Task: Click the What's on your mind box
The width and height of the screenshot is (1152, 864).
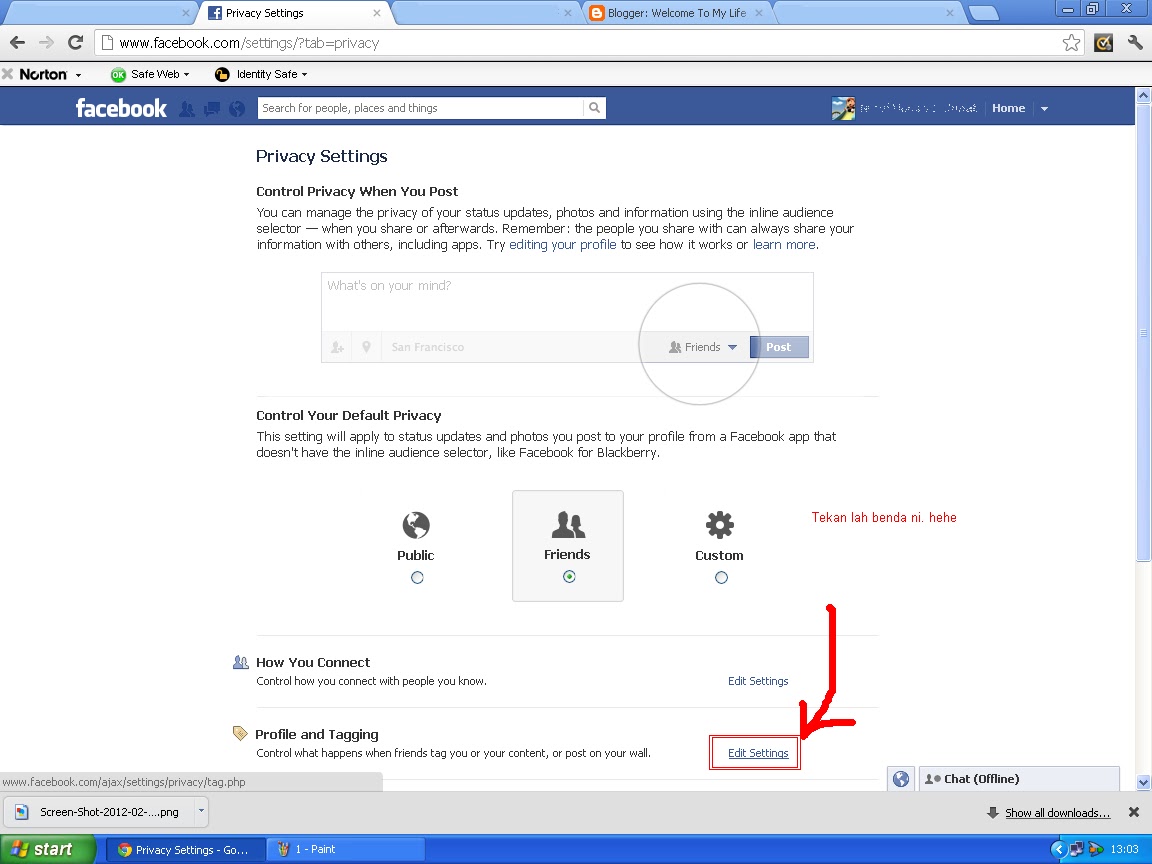Action: (567, 302)
